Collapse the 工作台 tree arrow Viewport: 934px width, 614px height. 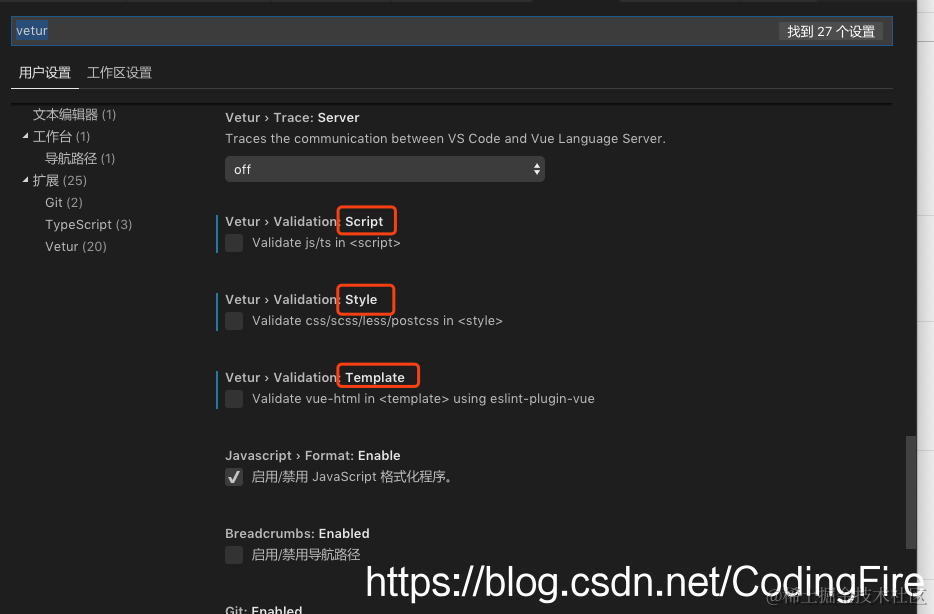pos(26,136)
